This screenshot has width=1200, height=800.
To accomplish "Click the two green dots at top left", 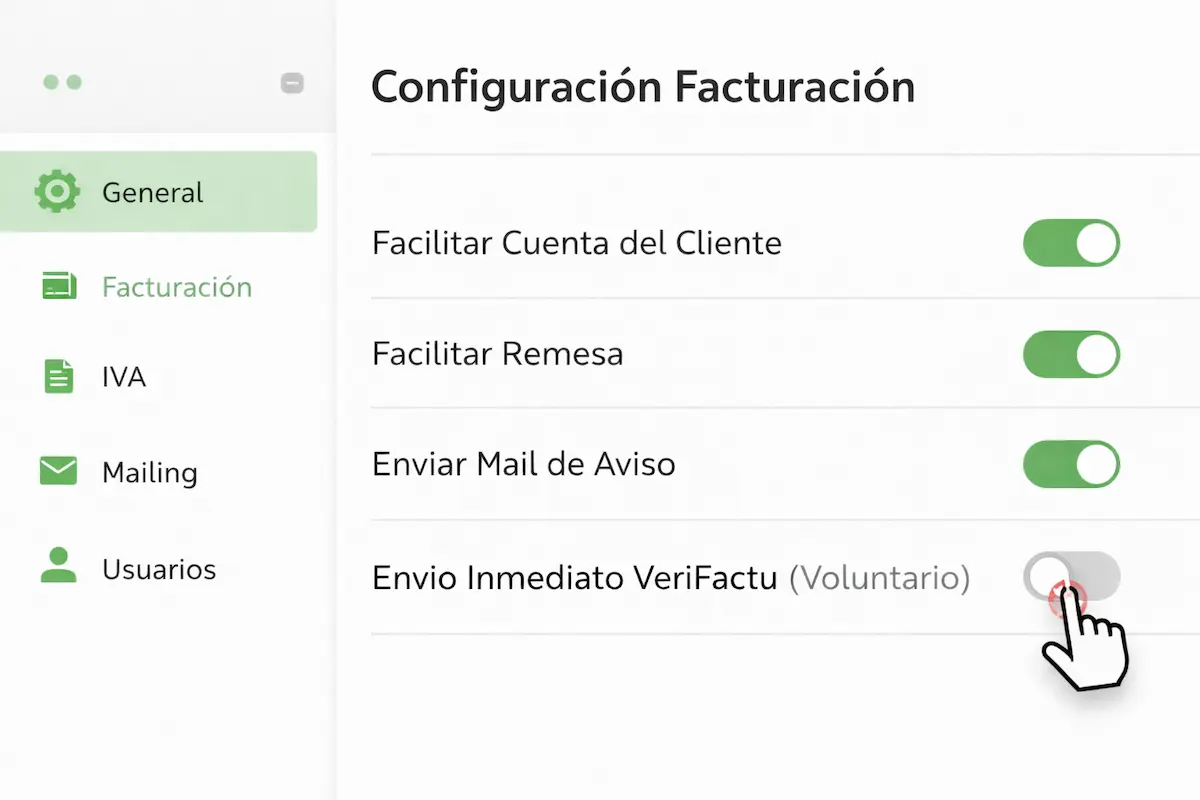I will [63, 82].
